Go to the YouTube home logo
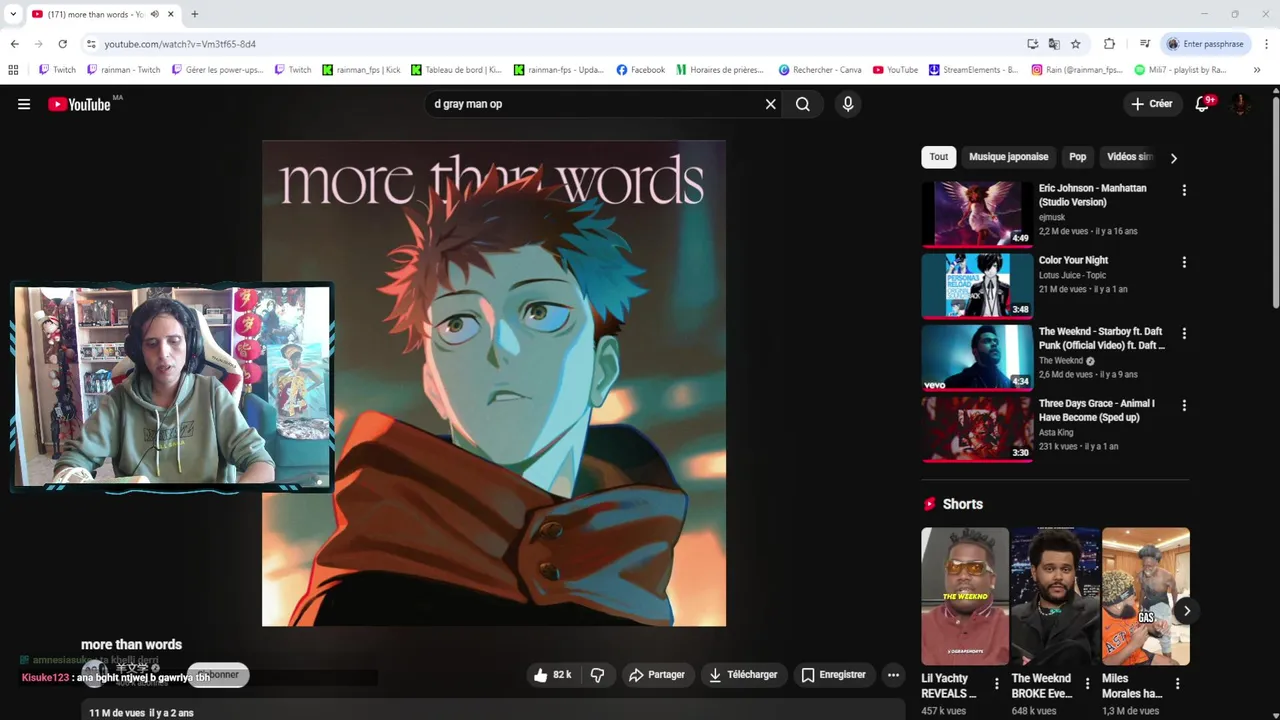Screen dimensions: 1280x720 [79, 104]
